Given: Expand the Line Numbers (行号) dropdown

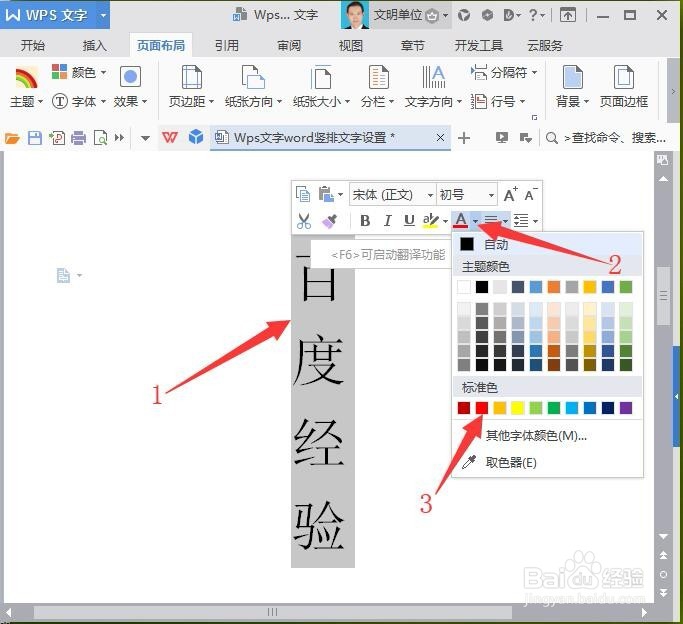Looking at the screenshot, I should point(522,101).
